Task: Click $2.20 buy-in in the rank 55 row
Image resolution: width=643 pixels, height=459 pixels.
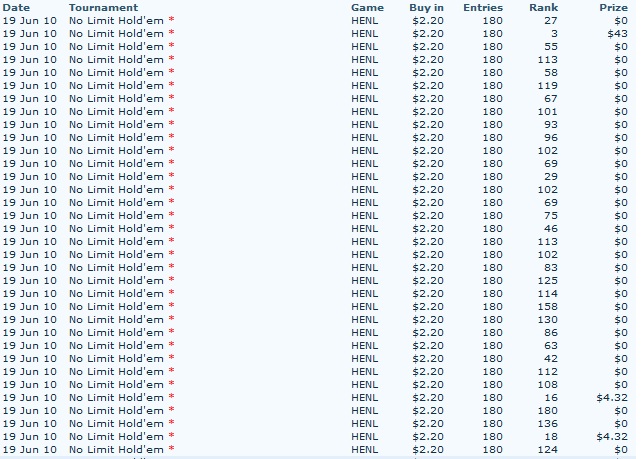Action: click(428, 47)
